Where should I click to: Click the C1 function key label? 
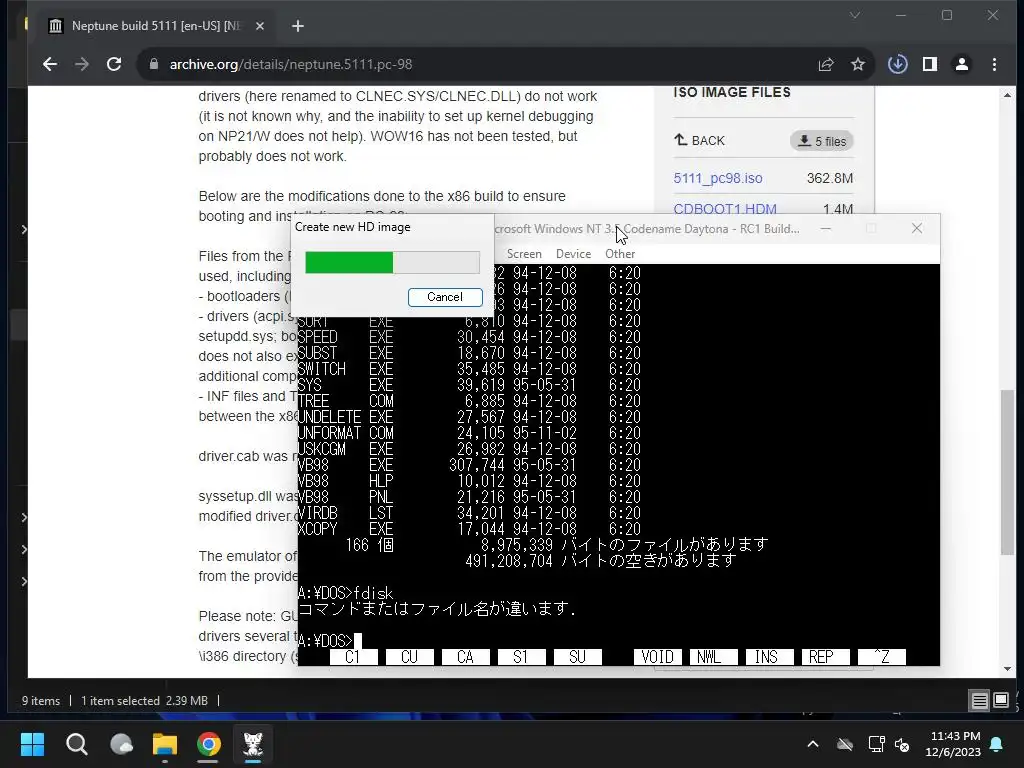(x=353, y=657)
